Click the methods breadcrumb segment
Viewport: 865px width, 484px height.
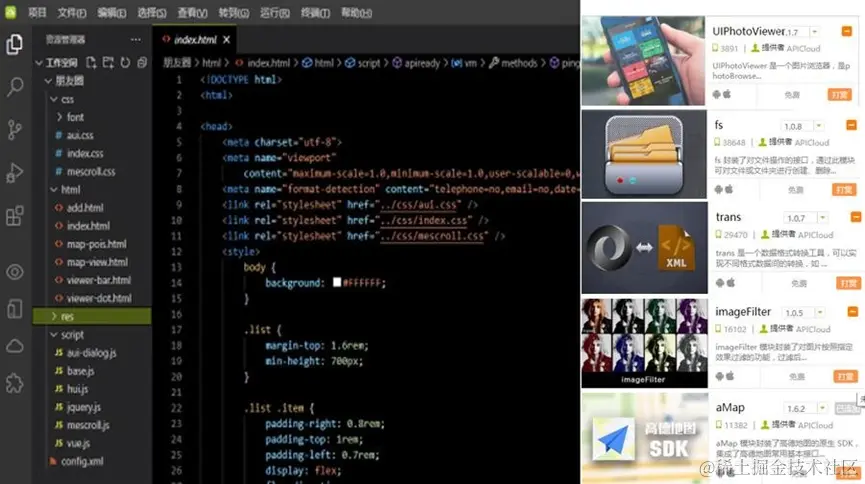click(x=513, y=63)
